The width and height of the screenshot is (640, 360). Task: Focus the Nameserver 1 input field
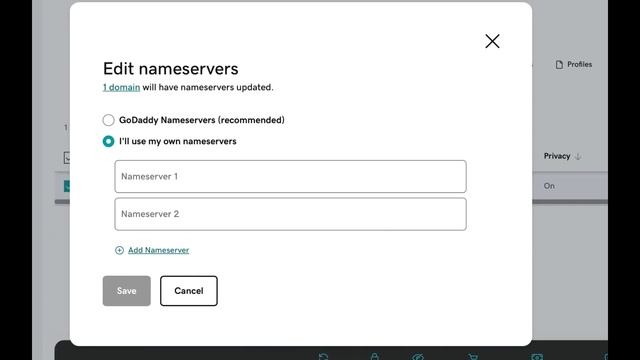click(290, 176)
